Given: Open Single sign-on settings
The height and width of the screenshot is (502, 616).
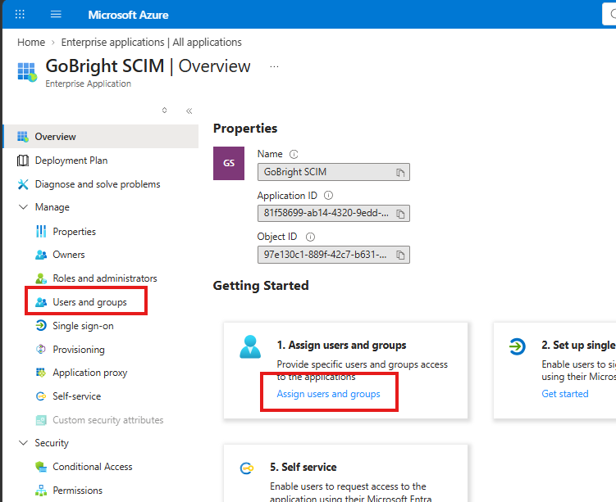Looking at the screenshot, I should 83,326.
